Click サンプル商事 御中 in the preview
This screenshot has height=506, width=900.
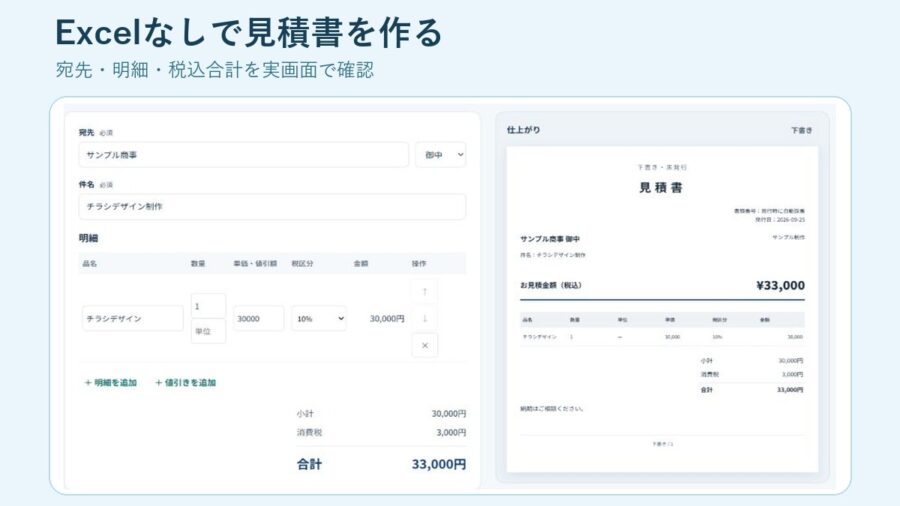[x=550, y=239]
